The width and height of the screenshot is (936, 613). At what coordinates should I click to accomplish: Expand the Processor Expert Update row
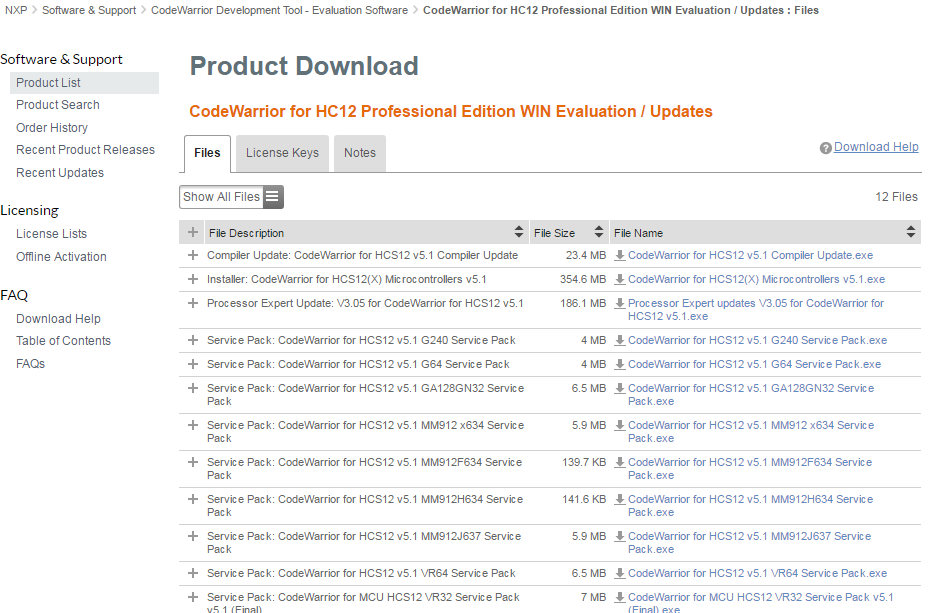(x=193, y=304)
